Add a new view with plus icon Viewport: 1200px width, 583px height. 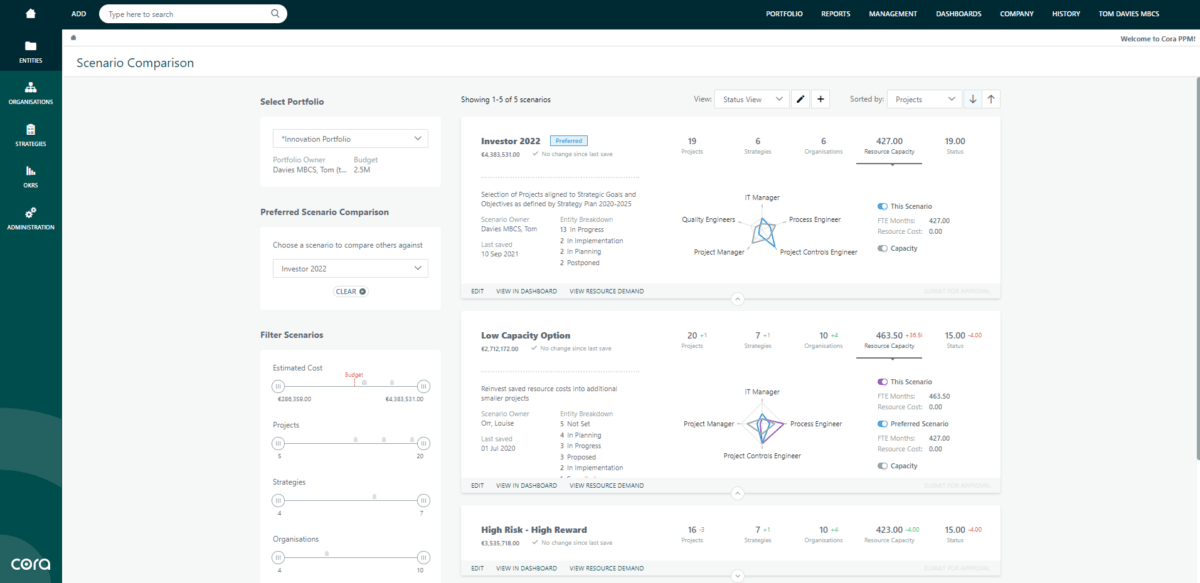tap(820, 99)
